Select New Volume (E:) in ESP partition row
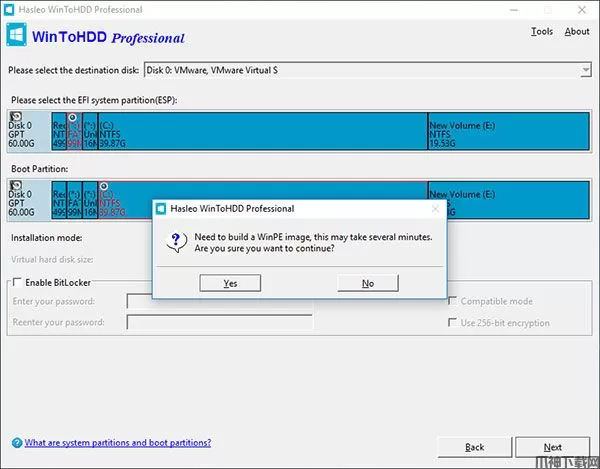 508,132
